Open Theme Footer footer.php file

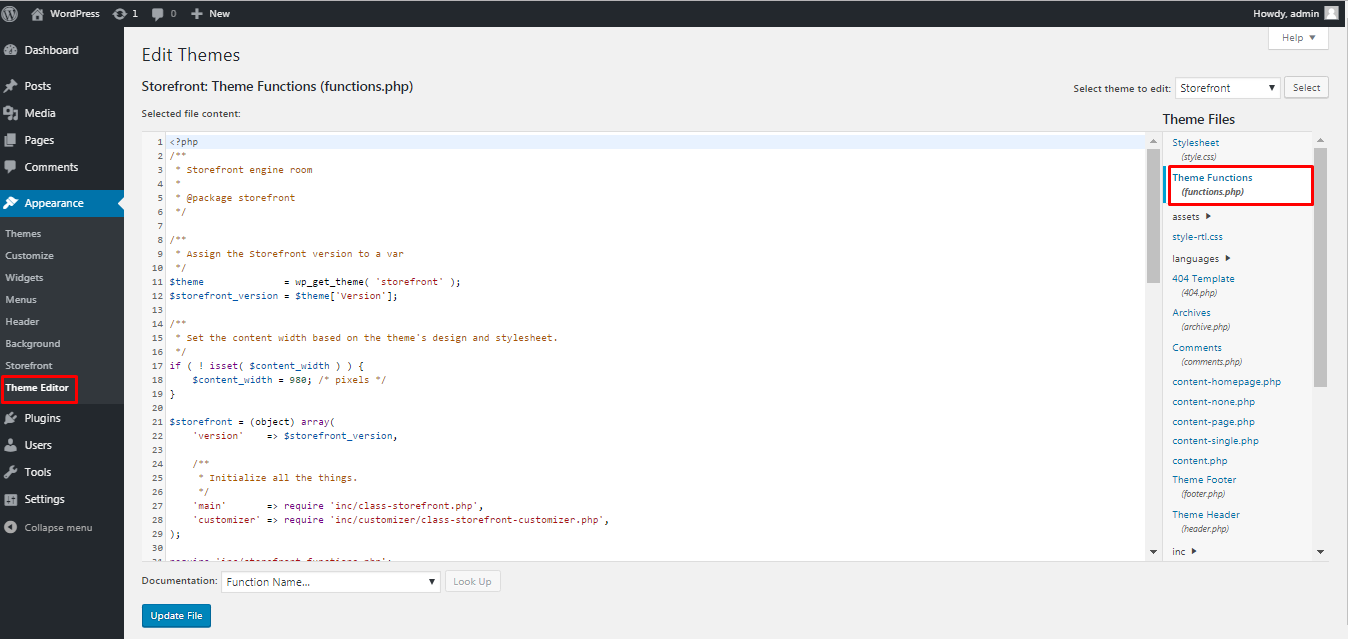click(1204, 486)
